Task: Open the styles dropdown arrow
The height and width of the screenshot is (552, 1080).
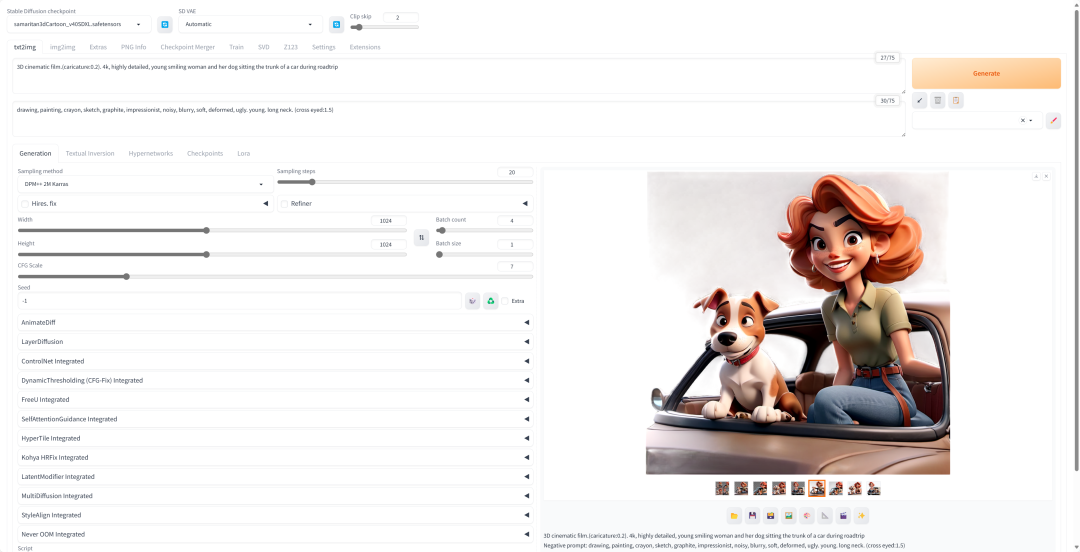Action: tap(1031, 121)
